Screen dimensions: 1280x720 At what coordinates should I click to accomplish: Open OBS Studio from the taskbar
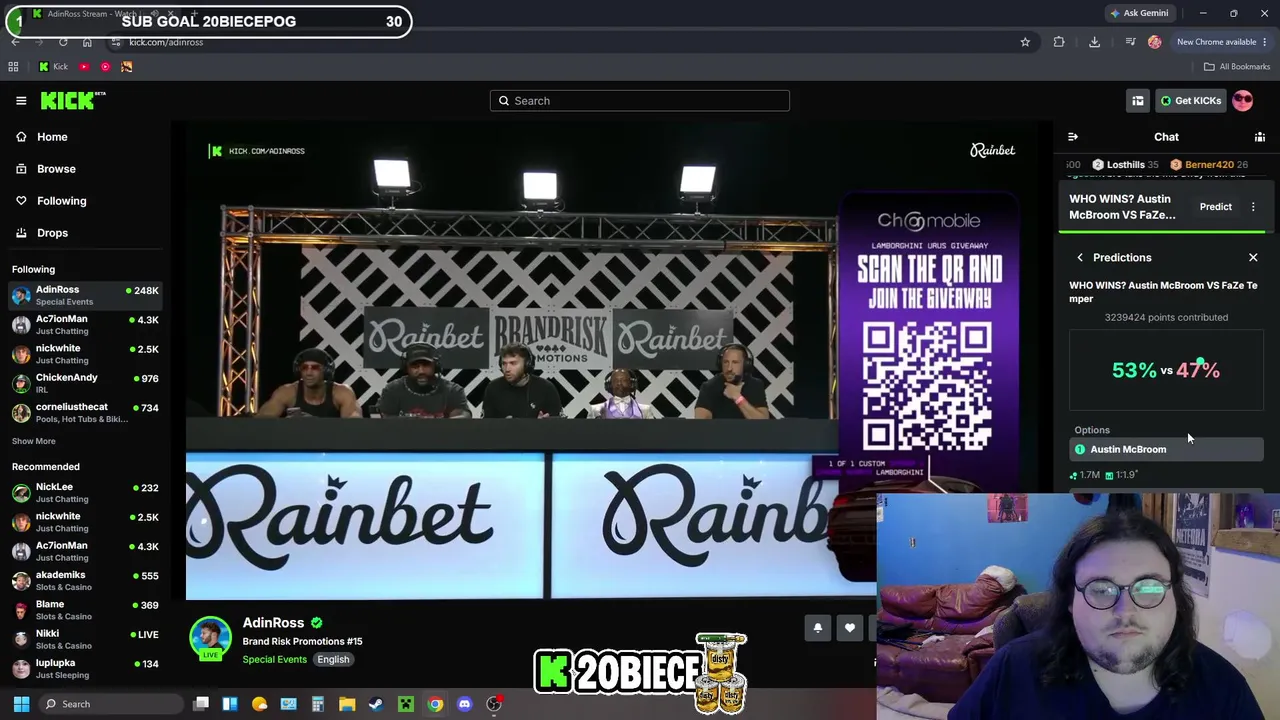pos(494,704)
